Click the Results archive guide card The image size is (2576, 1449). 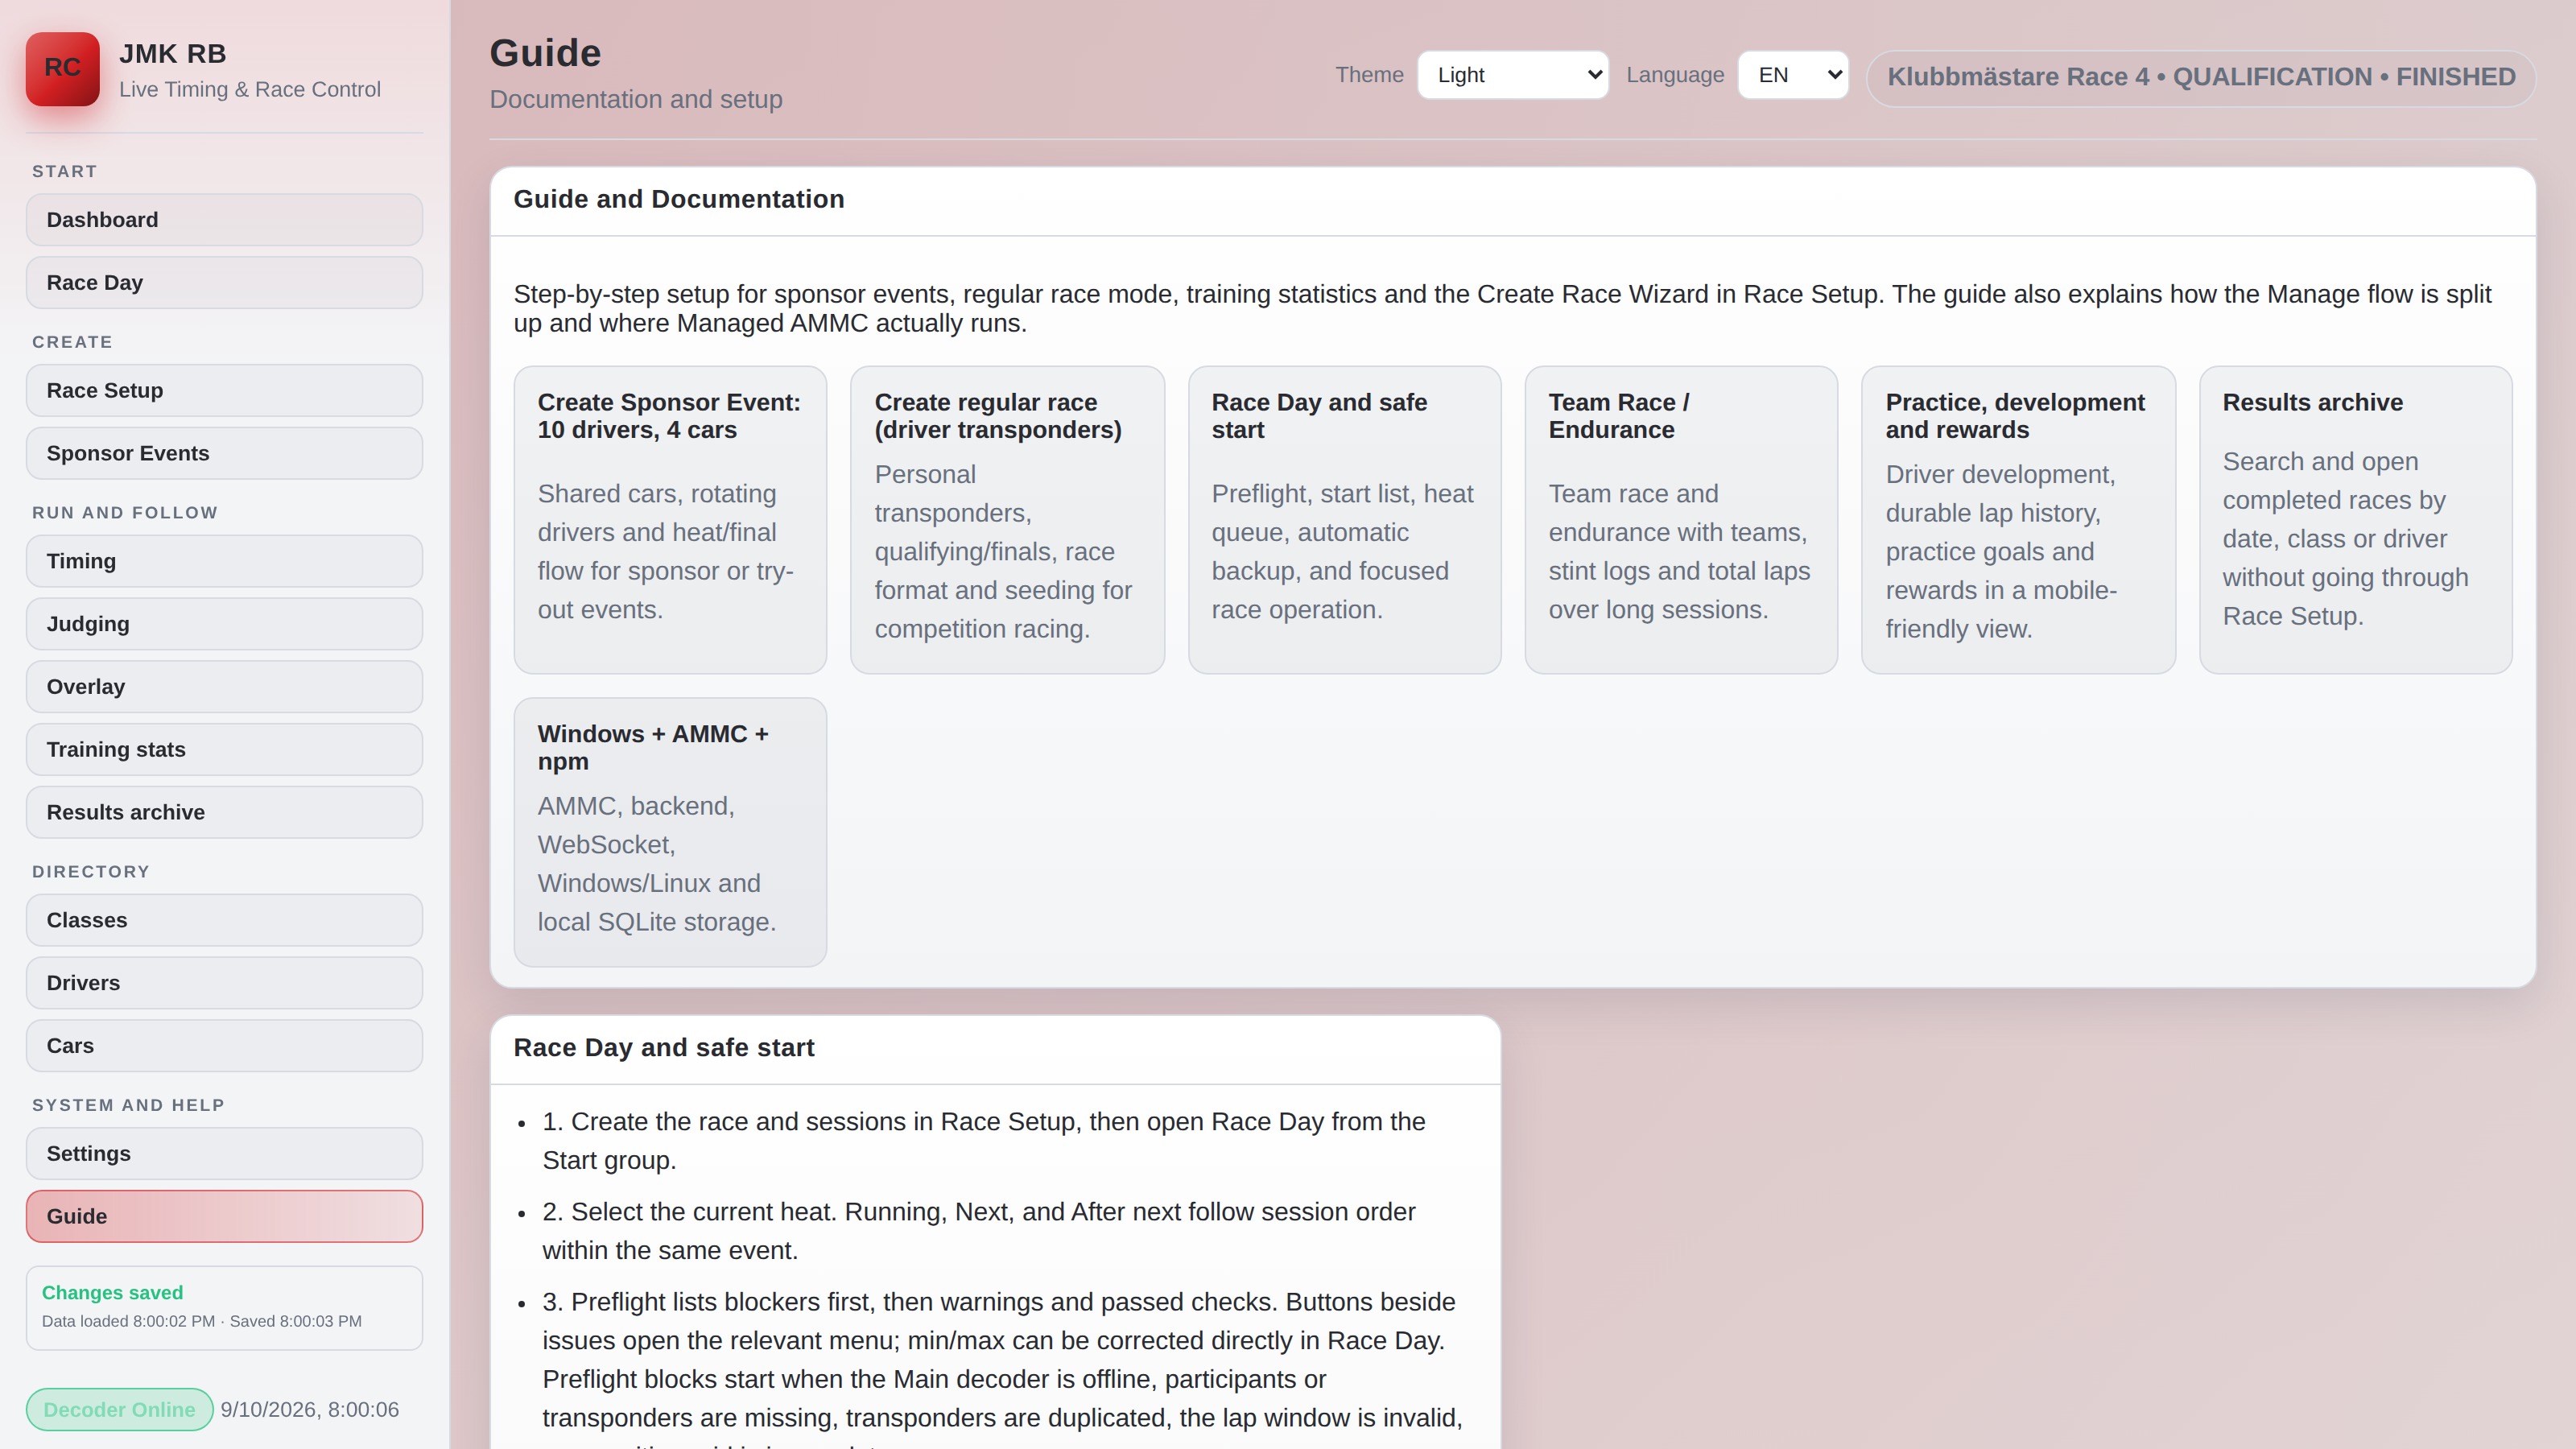pos(2355,520)
